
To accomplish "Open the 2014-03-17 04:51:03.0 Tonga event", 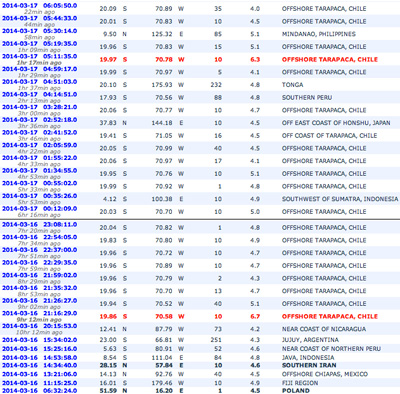I will [x=40, y=82].
